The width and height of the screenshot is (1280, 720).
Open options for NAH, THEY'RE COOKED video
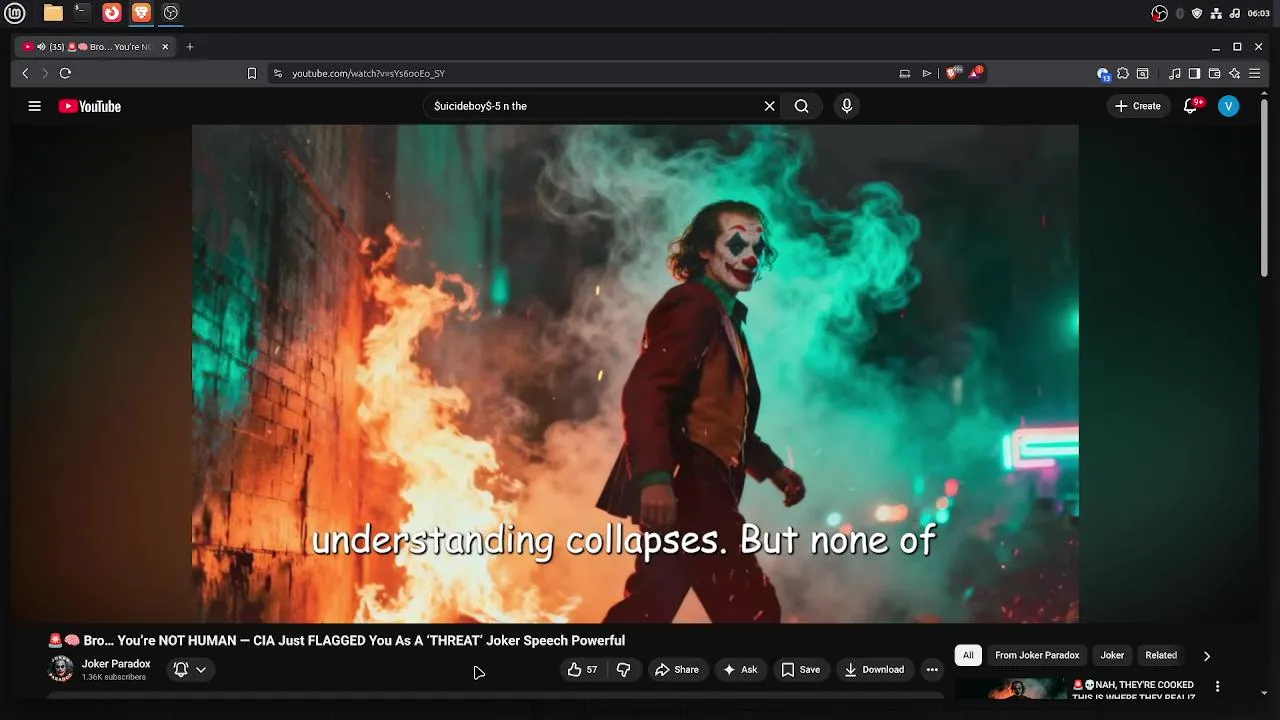pos(1217,687)
